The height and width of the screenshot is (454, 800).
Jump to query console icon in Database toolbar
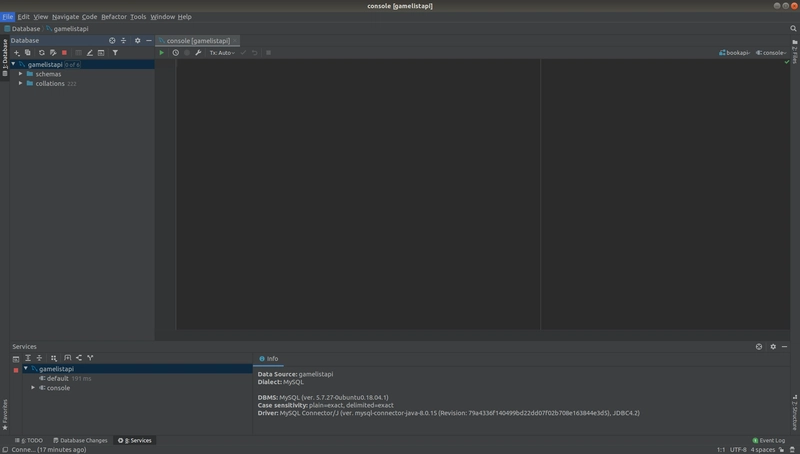pyautogui.click(x=101, y=53)
